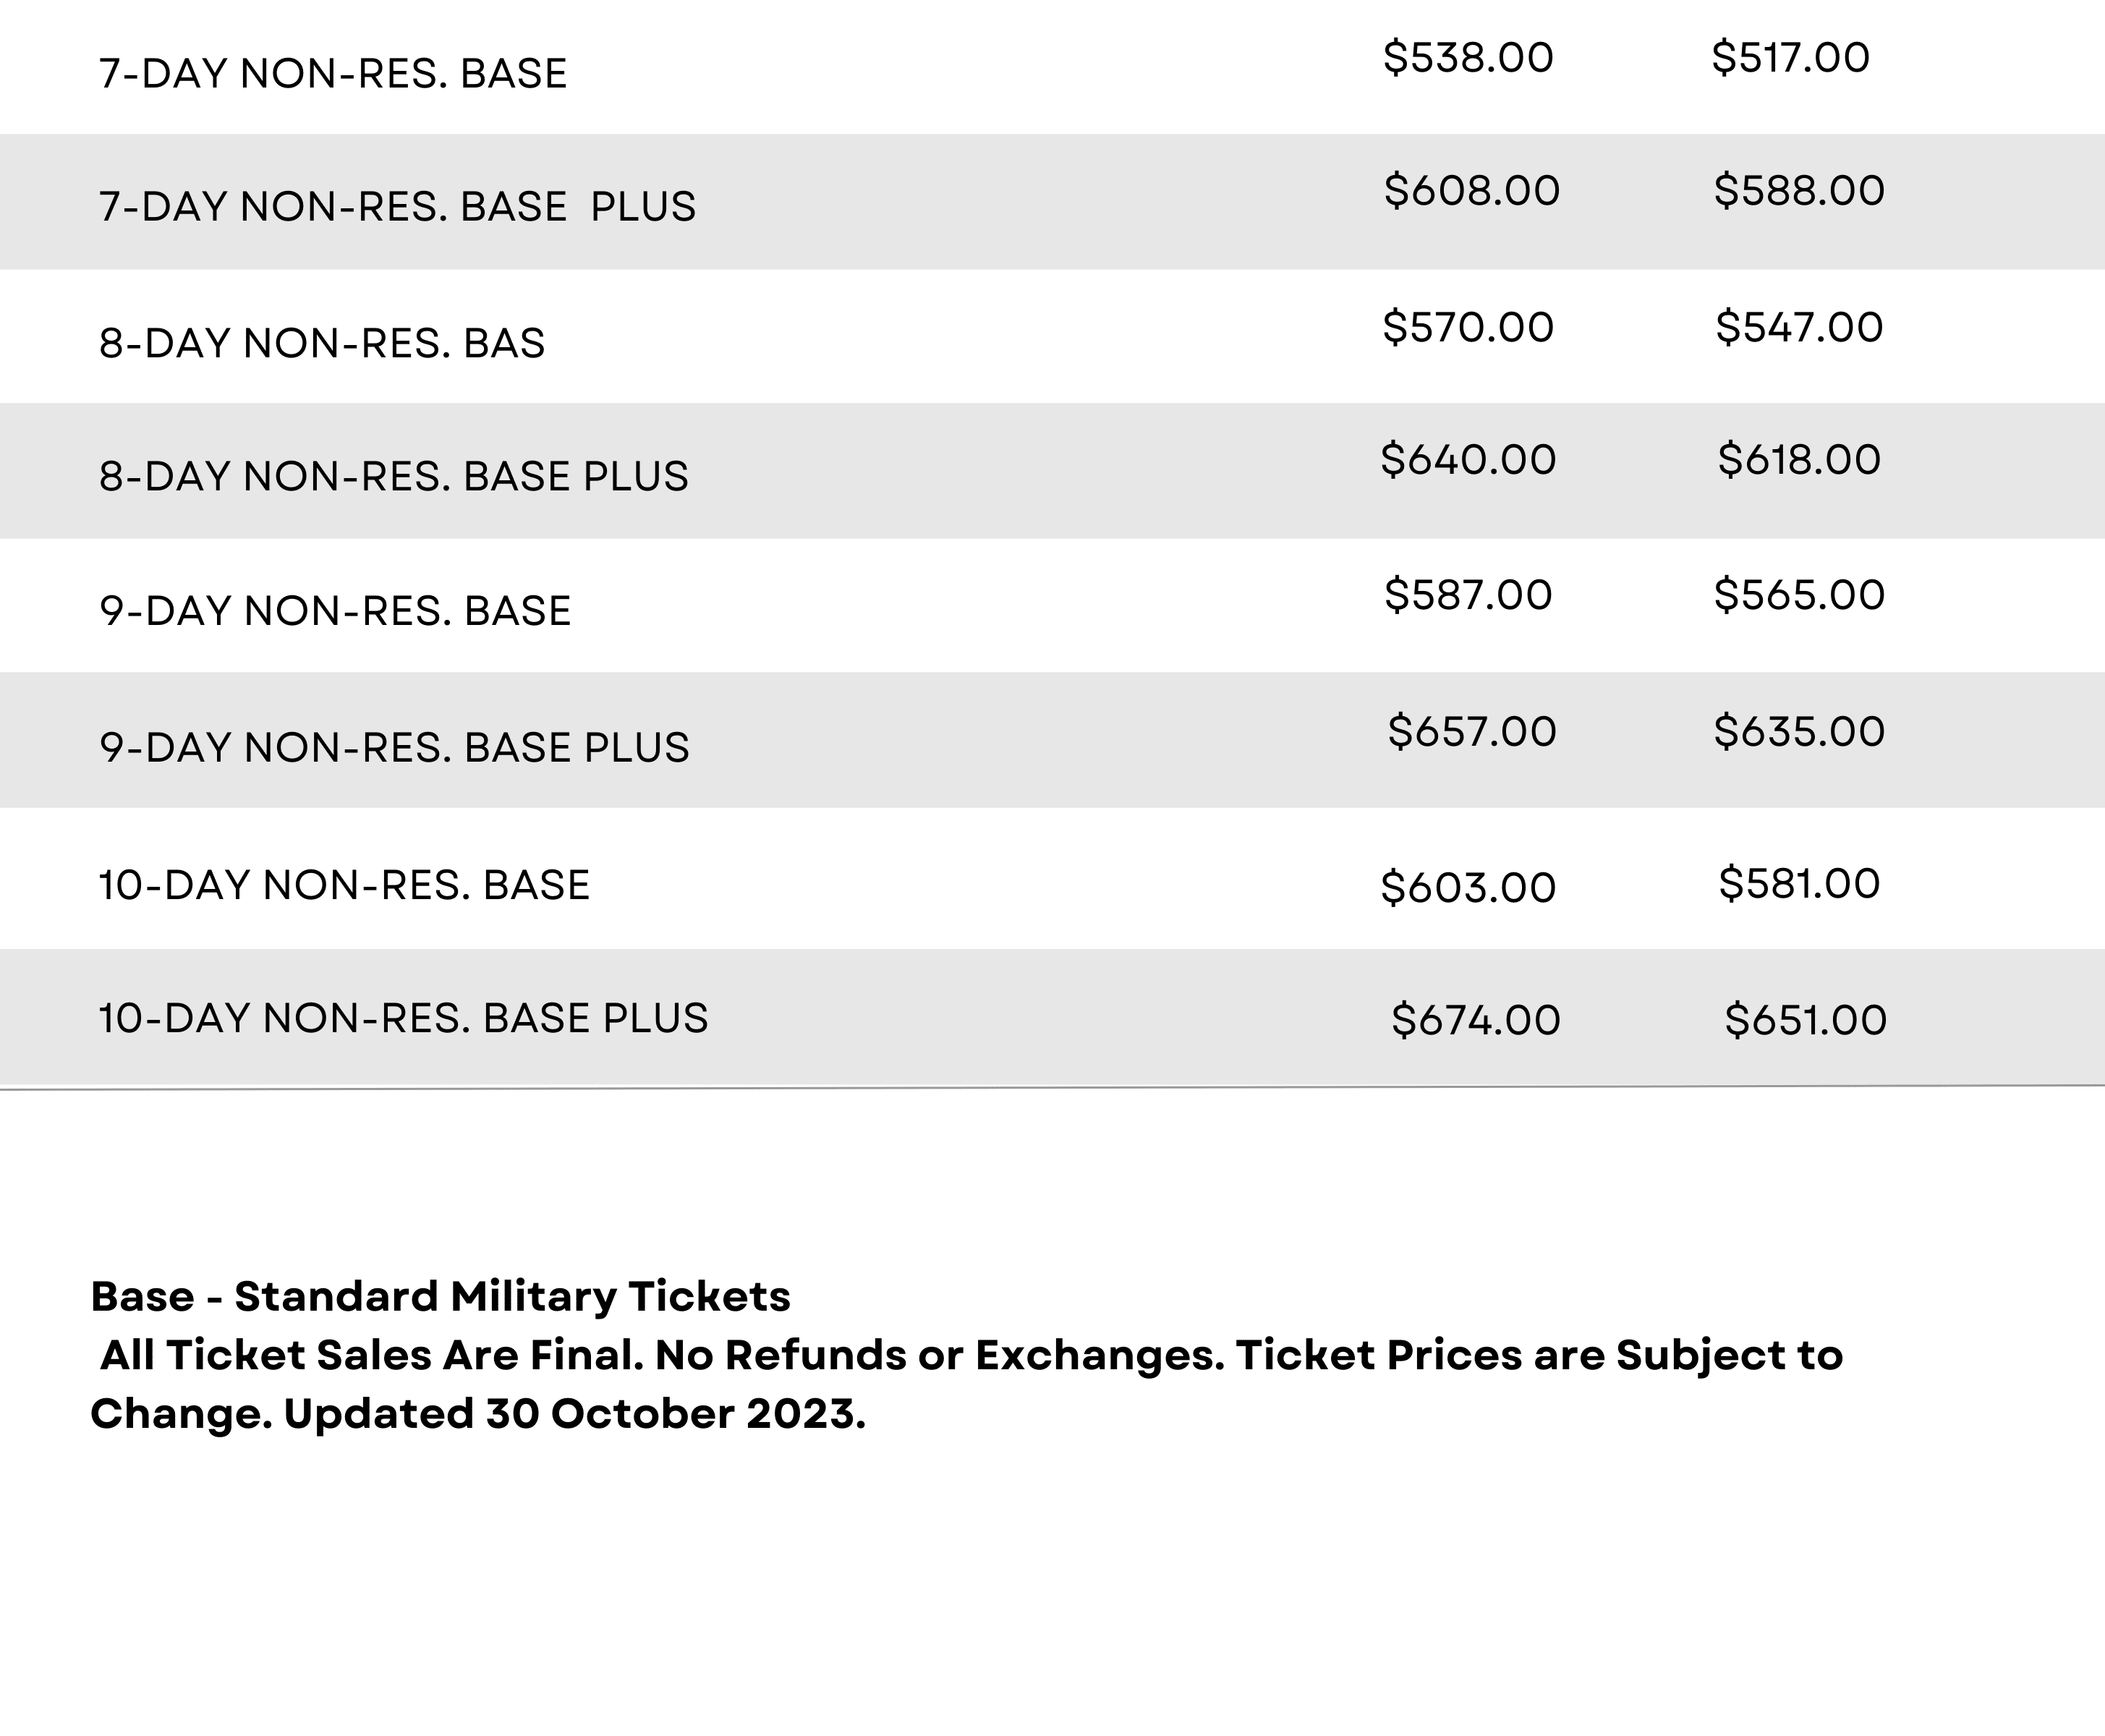
Task: Click the 7-DAY NON-RES. BASE PLUS label
Action: [x=397, y=207]
